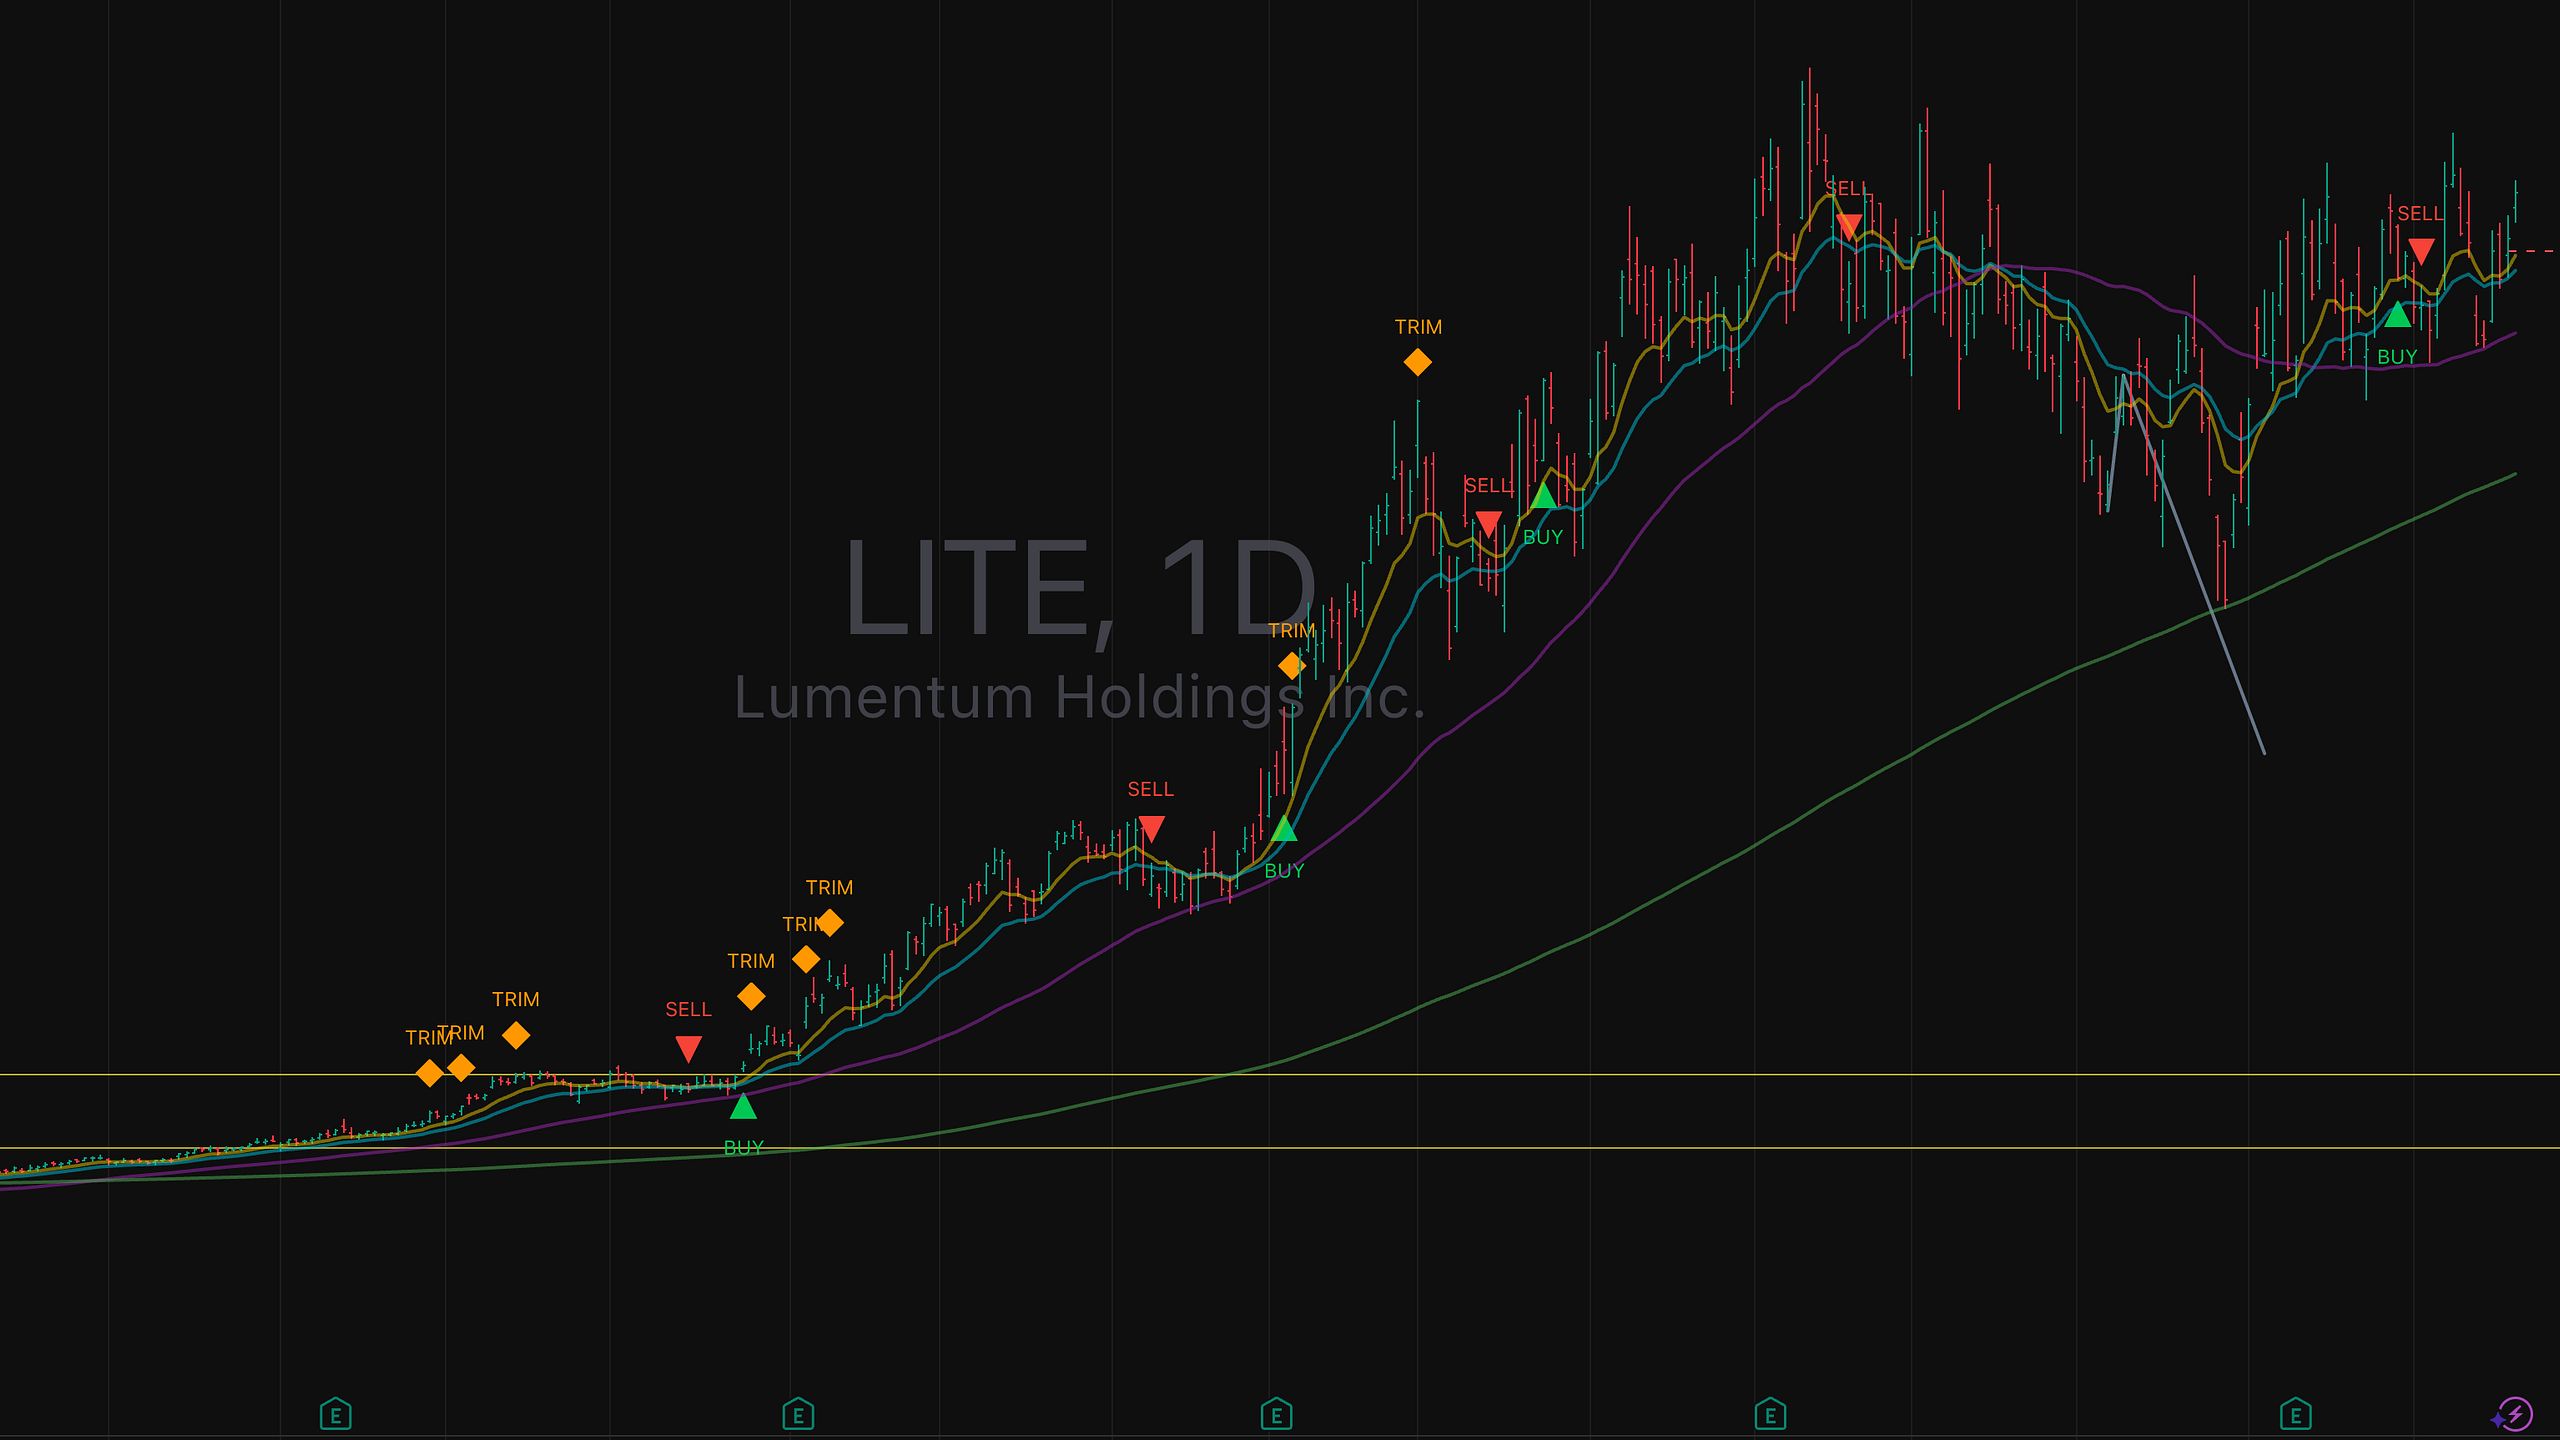The image size is (2560, 1440).
Task: Click the leftmost earnings E marker
Action: [335, 1415]
